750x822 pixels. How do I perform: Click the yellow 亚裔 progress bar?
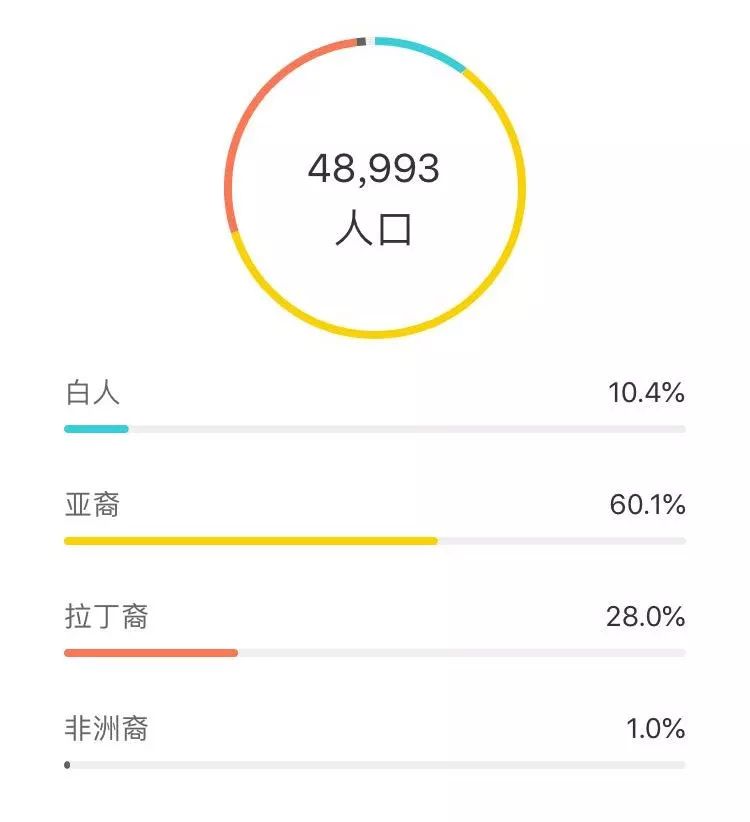(x=251, y=541)
